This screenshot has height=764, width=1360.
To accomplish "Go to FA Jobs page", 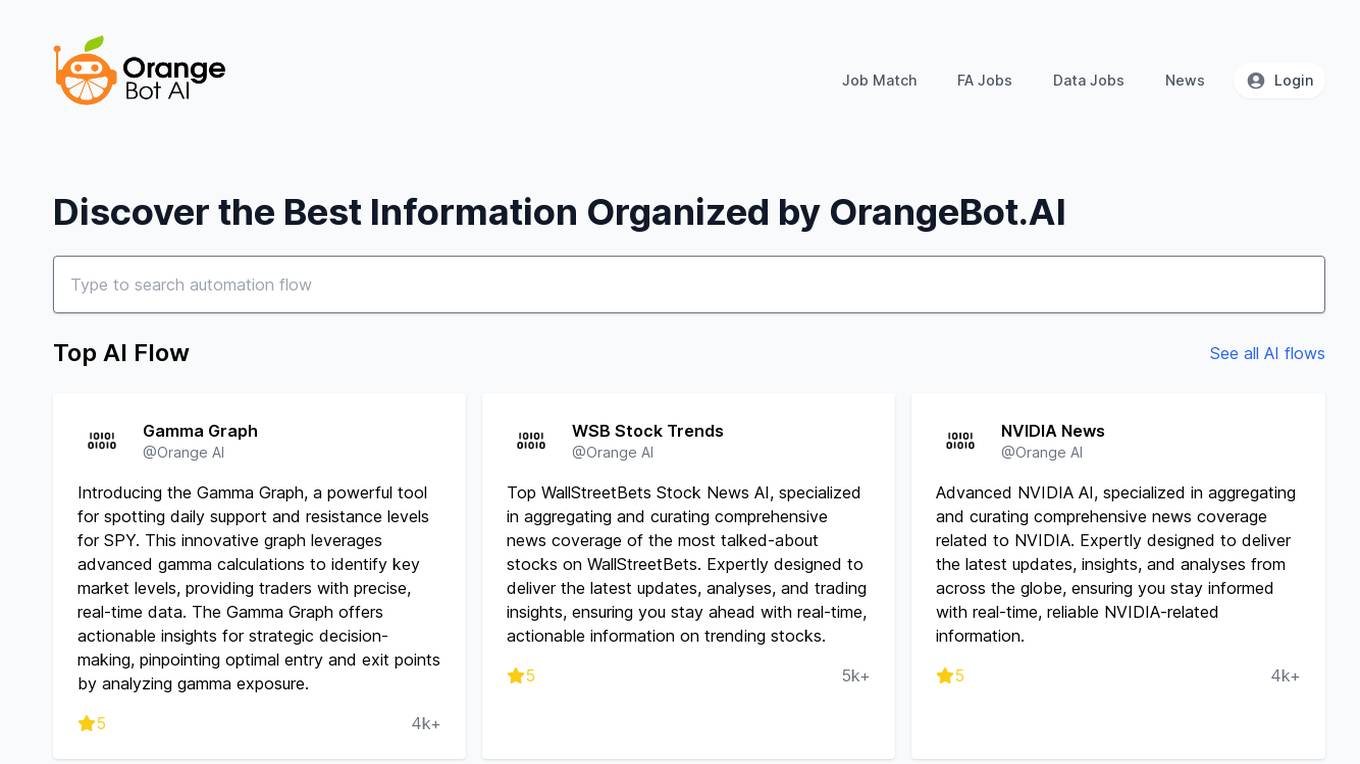I will tap(984, 81).
